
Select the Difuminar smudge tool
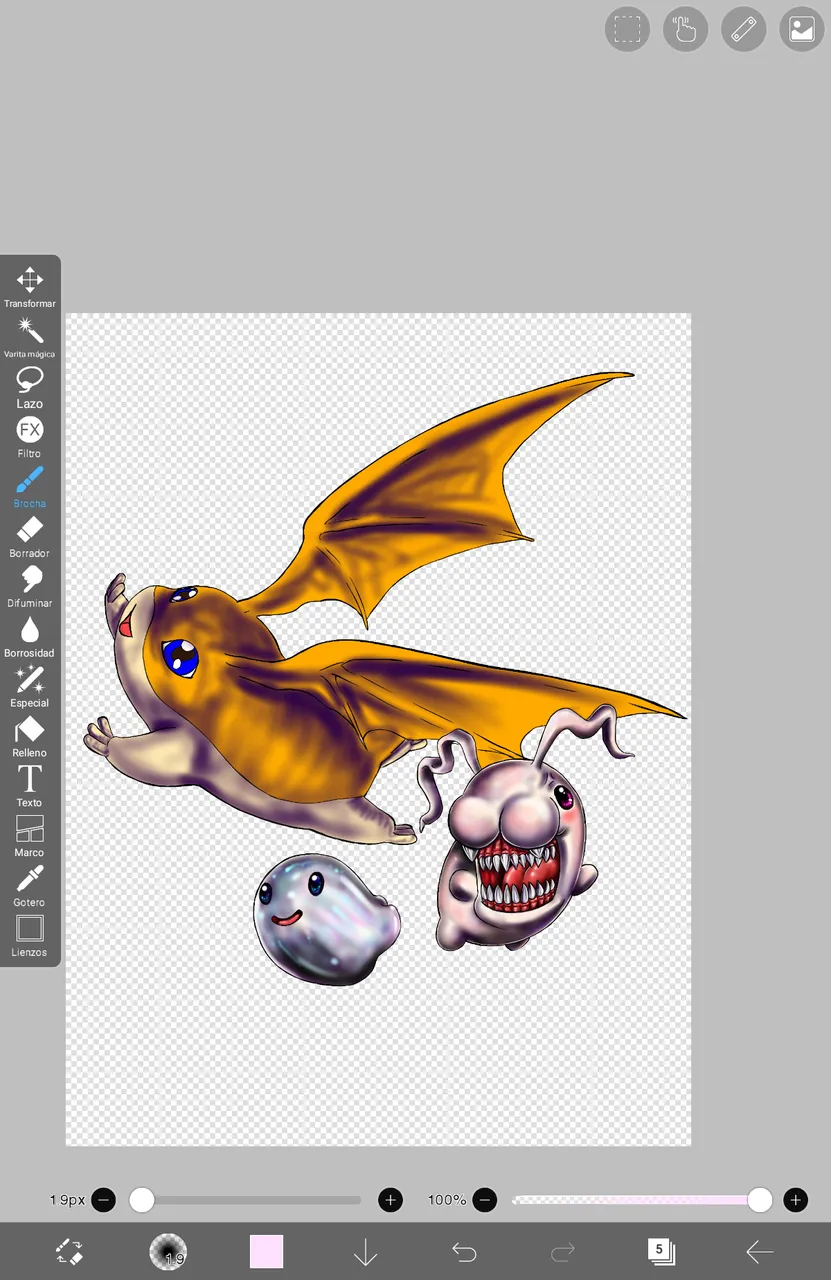click(30, 587)
